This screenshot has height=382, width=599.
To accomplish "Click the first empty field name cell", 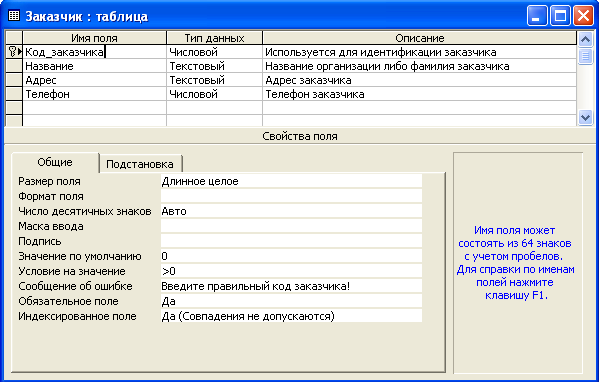I will pyautogui.click(x=95, y=108).
